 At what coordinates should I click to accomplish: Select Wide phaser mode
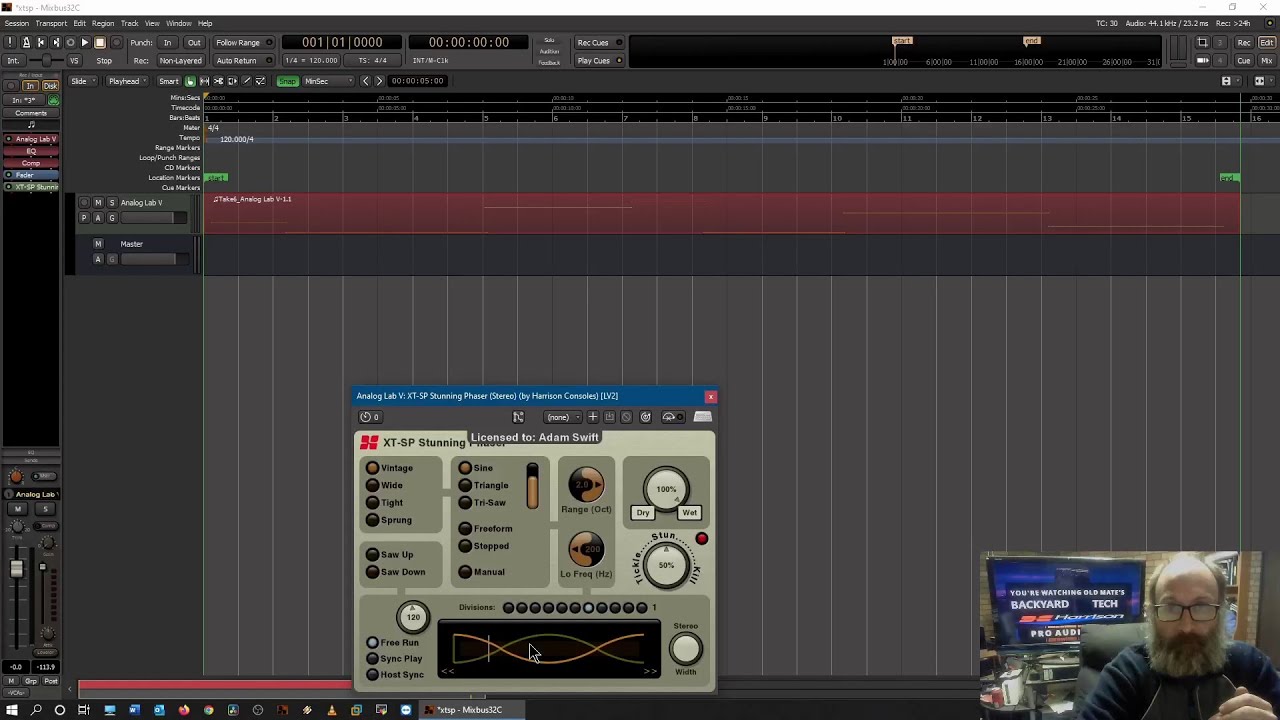tap(384, 485)
